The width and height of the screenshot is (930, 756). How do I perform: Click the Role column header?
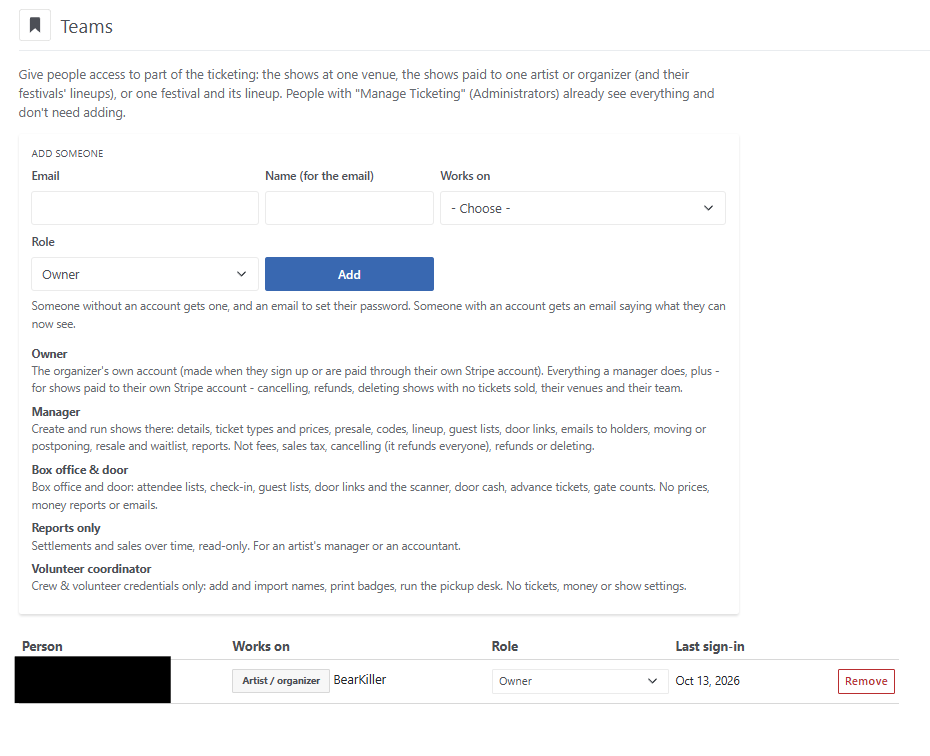(x=505, y=646)
